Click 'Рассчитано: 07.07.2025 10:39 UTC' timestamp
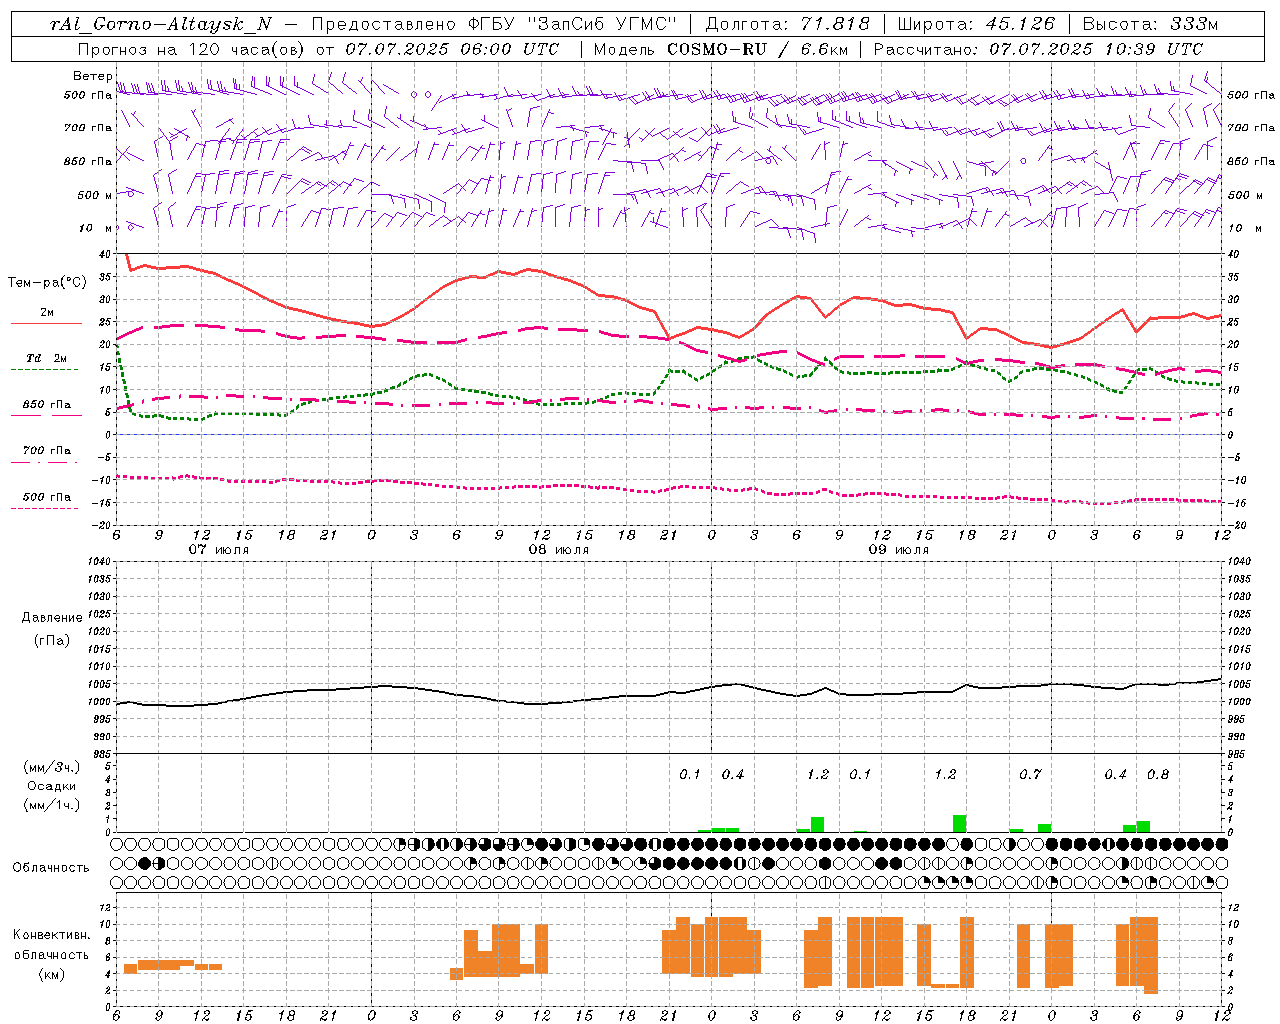The image size is (1280, 1024). 1038,49
